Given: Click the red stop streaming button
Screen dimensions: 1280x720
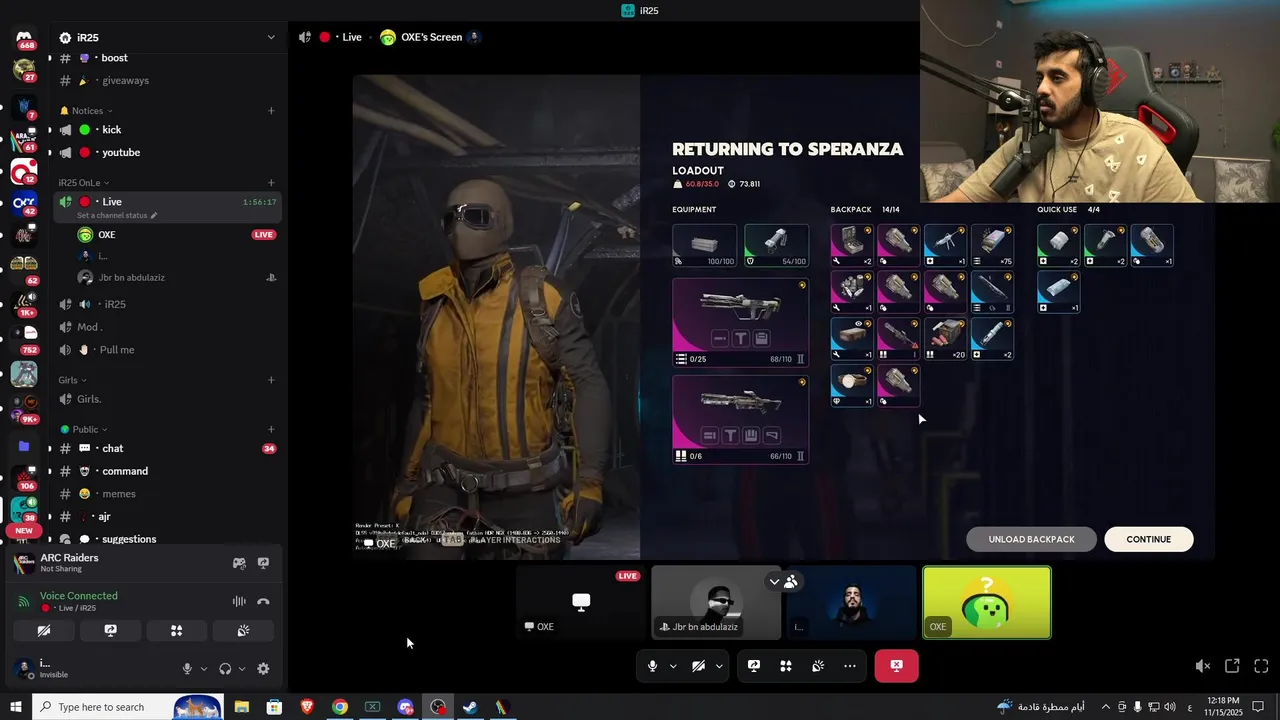Looking at the screenshot, I should click(x=896, y=666).
